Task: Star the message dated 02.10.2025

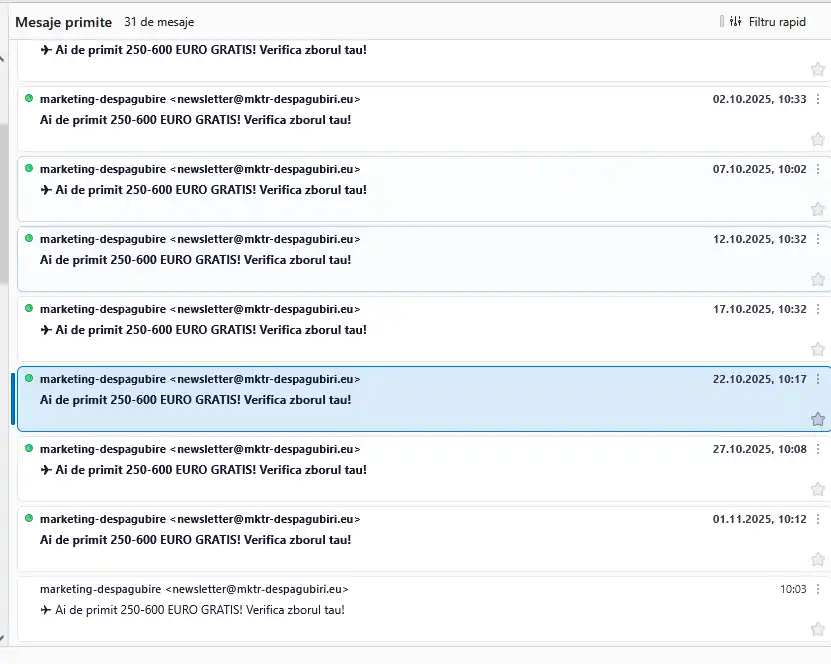Action: point(818,139)
